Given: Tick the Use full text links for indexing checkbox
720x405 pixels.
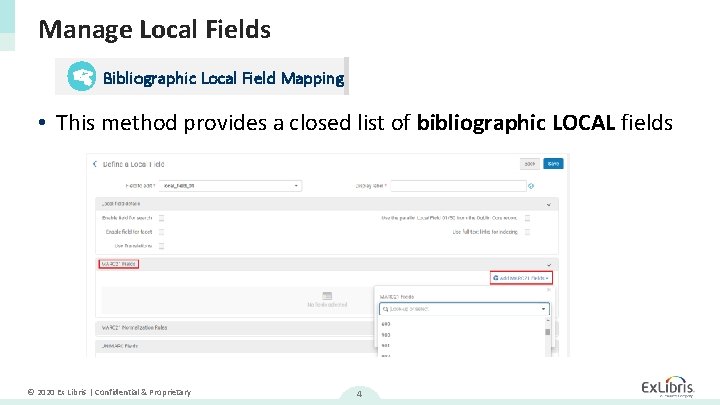Looking at the screenshot, I should 527,232.
